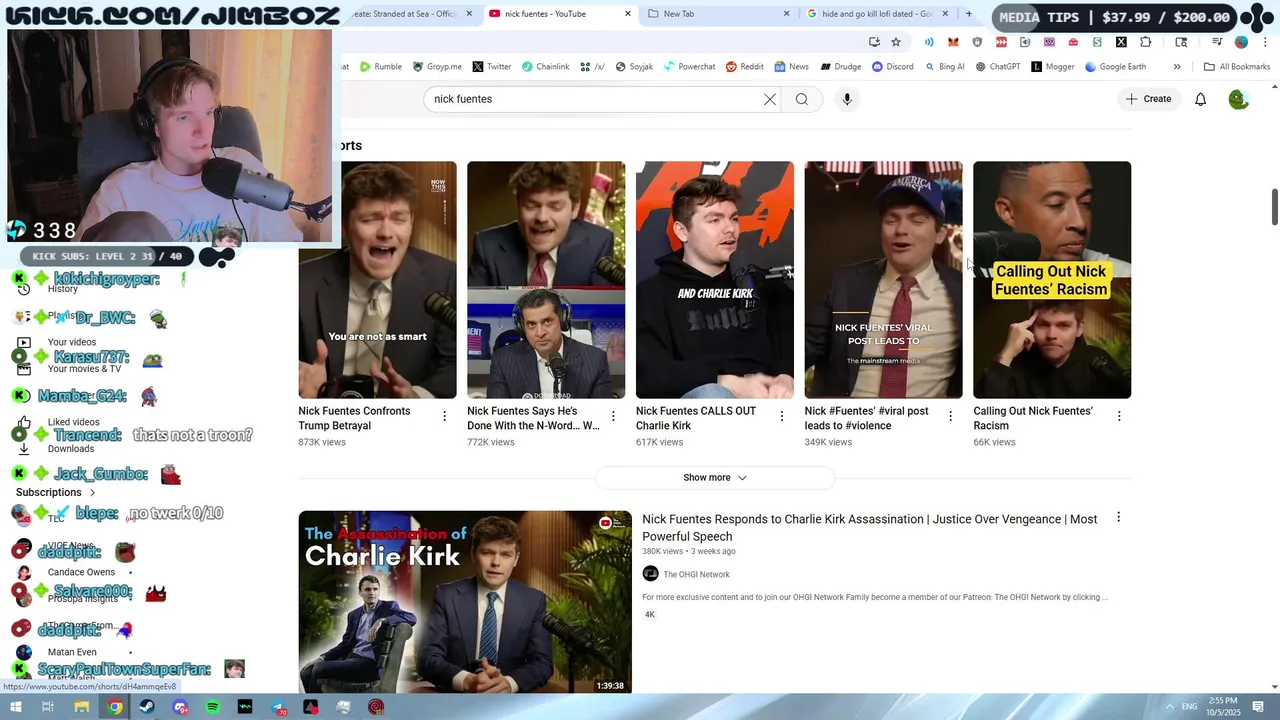The height and width of the screenshot is (720, 1280).
Task: Click the Powerchat bookmark
Action: point(689,67)
